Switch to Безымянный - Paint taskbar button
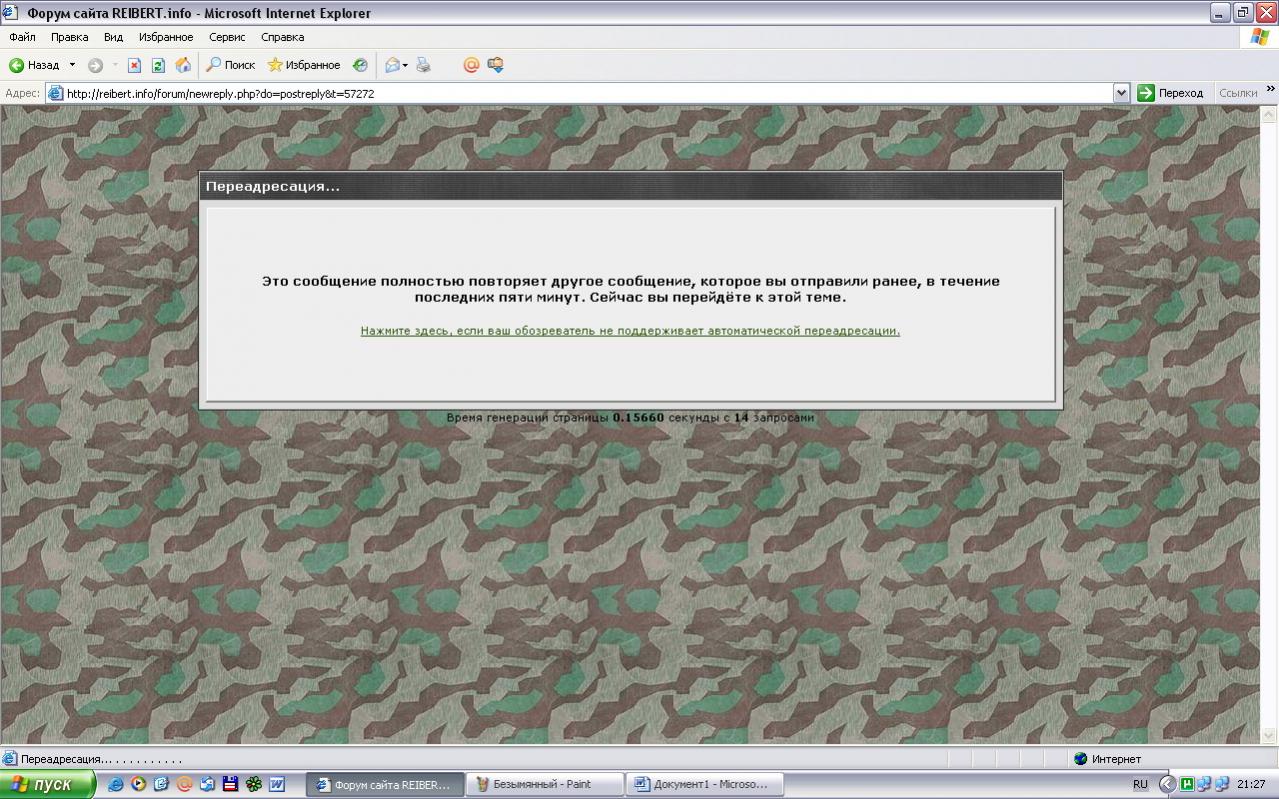The width and height of the screenshot is (1279, 799). coord(544,785)
